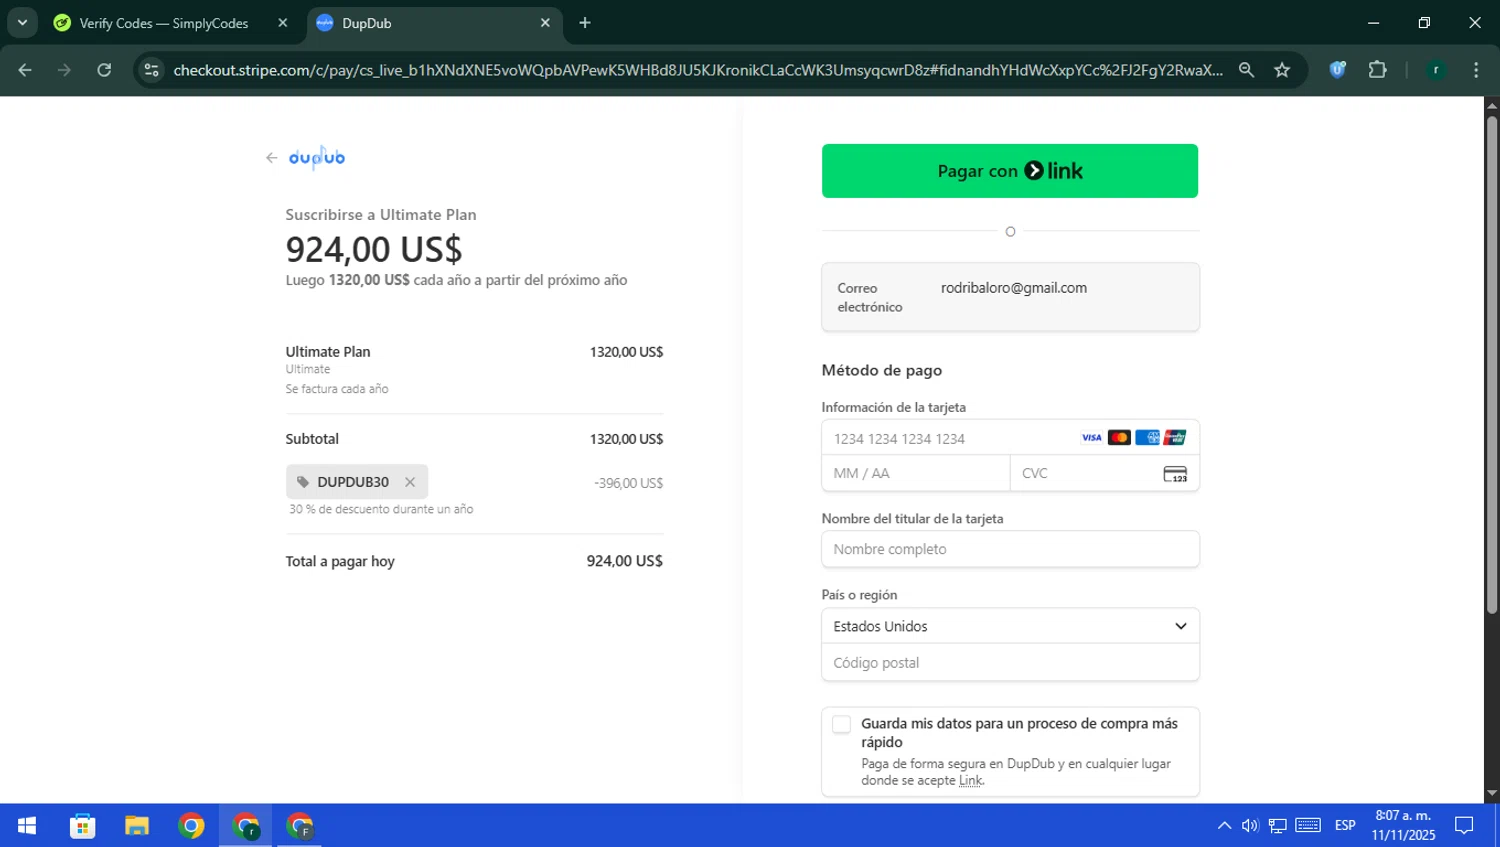Viewport: 1500px width, 847px height.
Task: Open the zoom magnifier icon in address bar
Action: (x=1246, y=70)
